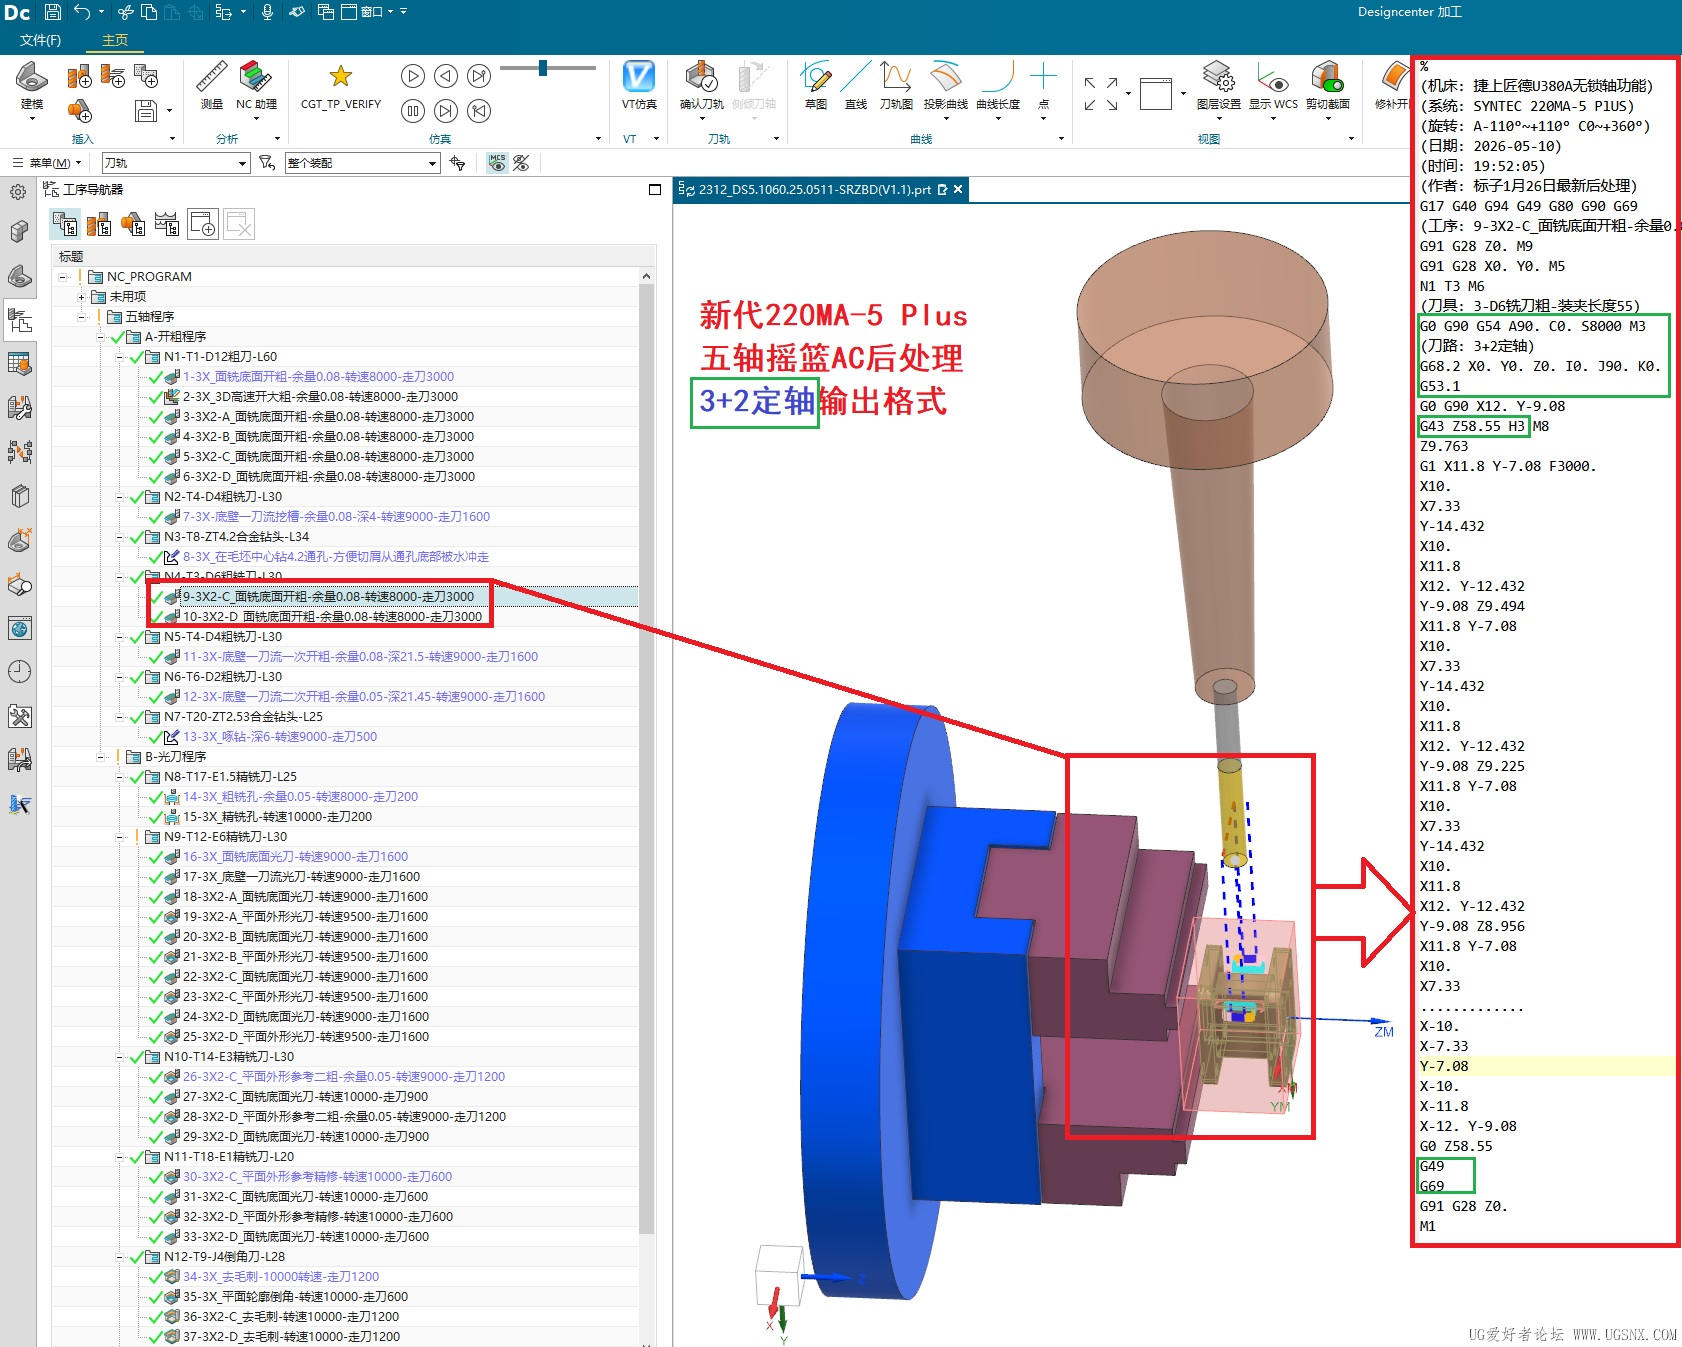The width and height of the screenshot is (1682, 1347).
Task: Open the 刀轨 selection filter dropdown
Action: pos(175,163)
